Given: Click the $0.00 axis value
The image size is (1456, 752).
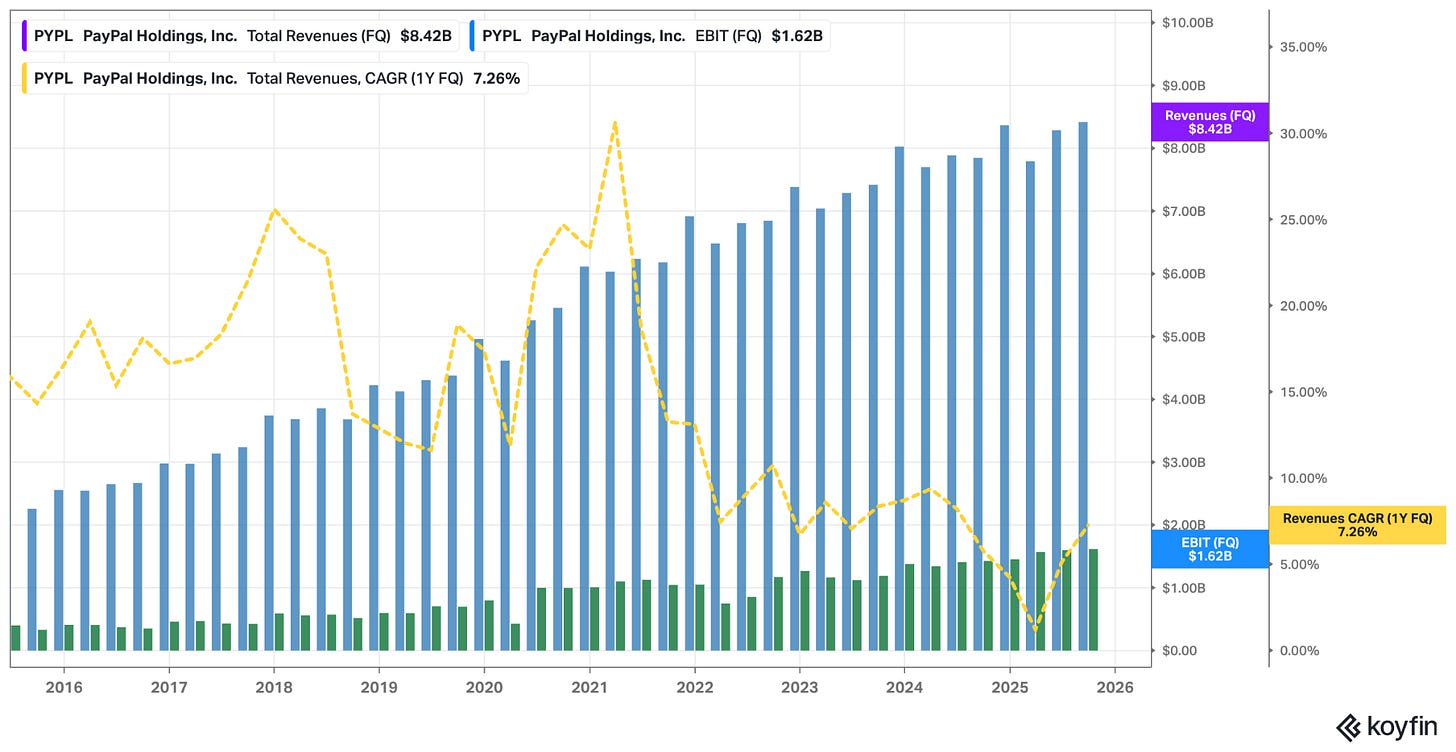Looking at the screenshot, I should click(1180, 651).
